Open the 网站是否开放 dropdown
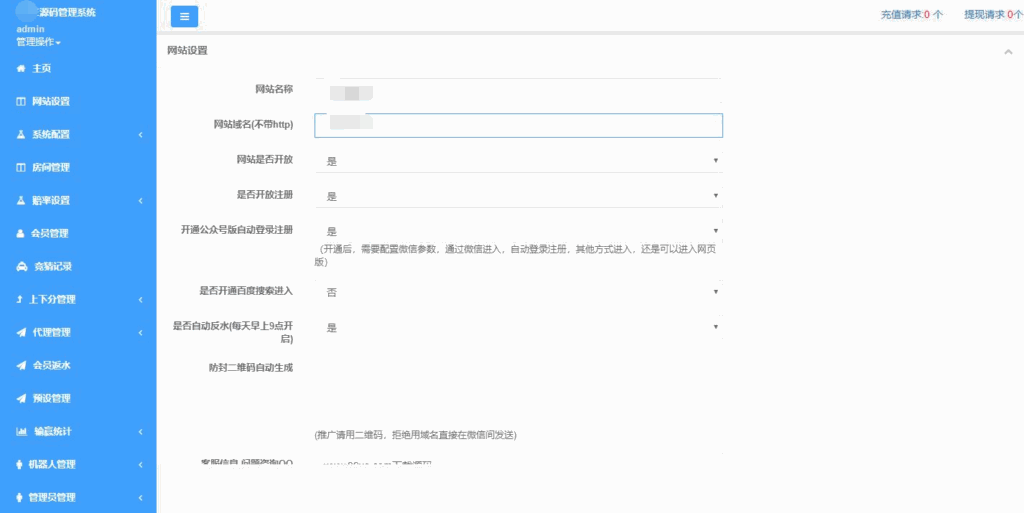Image resolution: width=1024 pixels, height=513 pixels. click(519, 161)
